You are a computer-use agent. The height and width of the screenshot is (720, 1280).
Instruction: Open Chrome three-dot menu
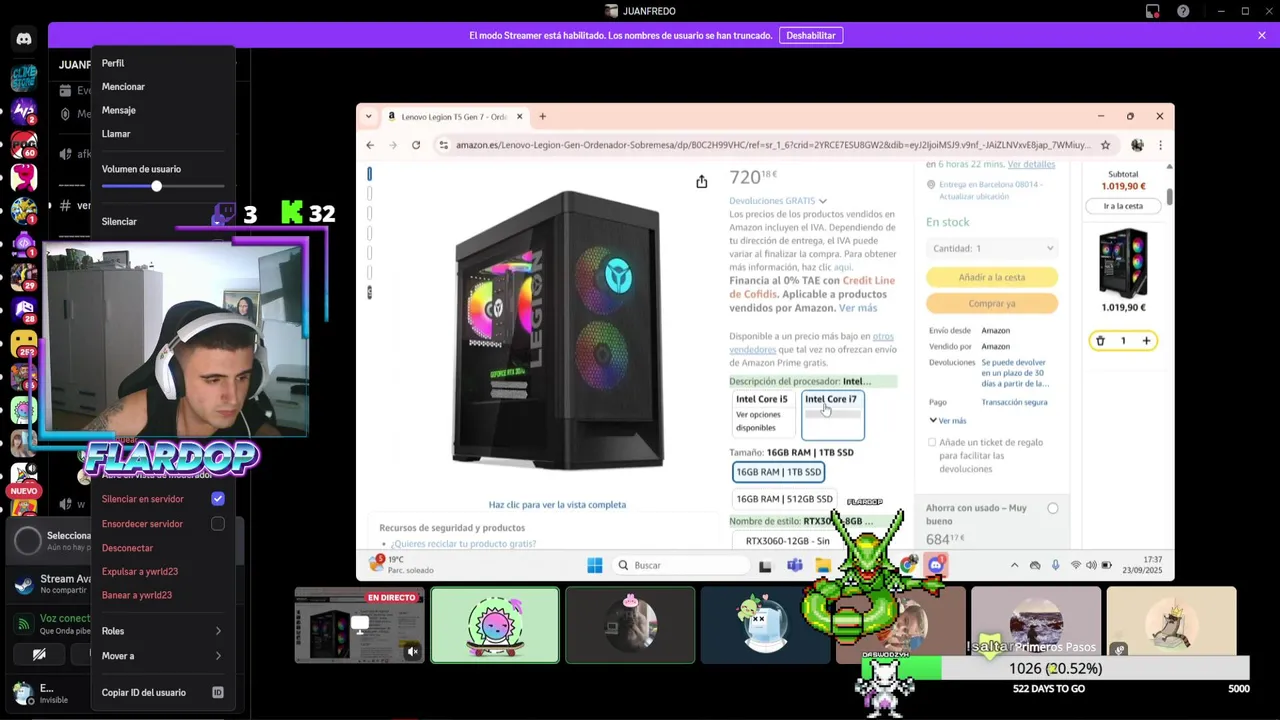click(x=1160, y=145)
